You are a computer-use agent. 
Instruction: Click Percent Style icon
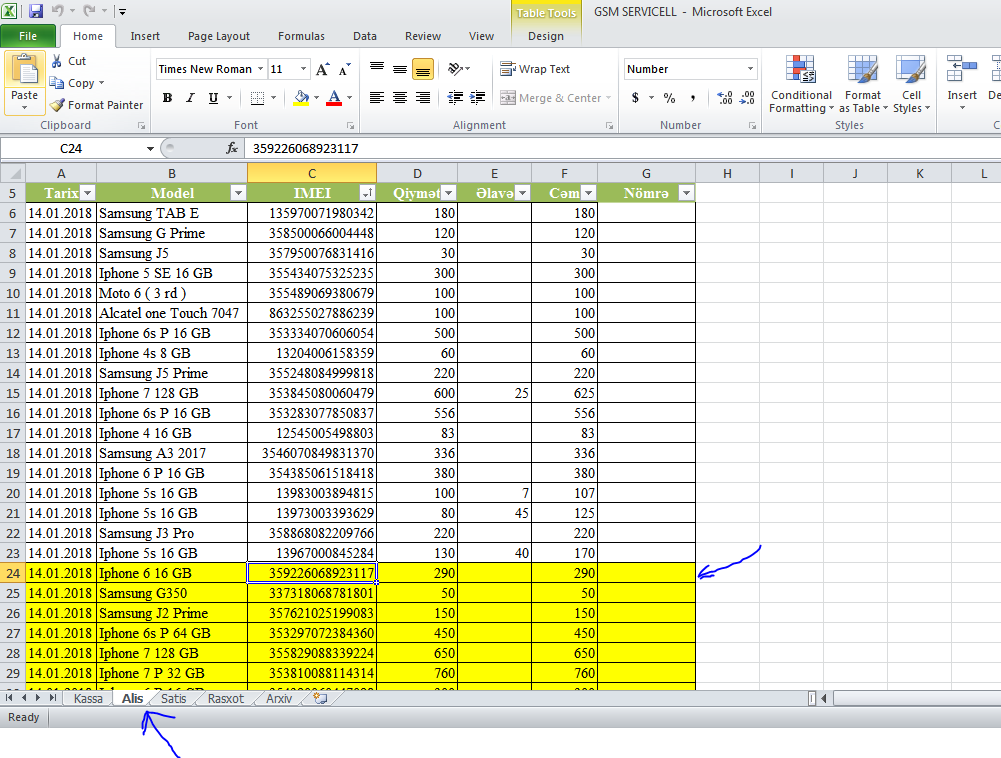(x=669, y=98)
